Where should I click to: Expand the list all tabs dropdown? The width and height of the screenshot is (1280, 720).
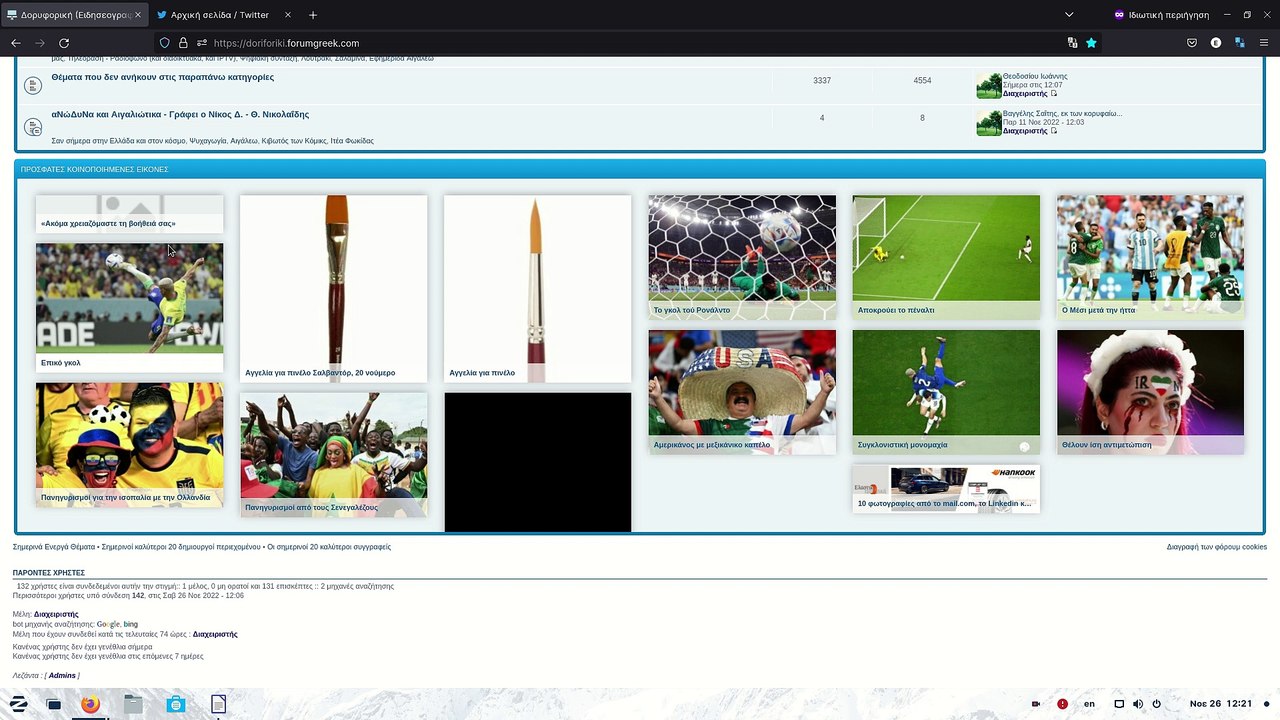(1069, 15)
